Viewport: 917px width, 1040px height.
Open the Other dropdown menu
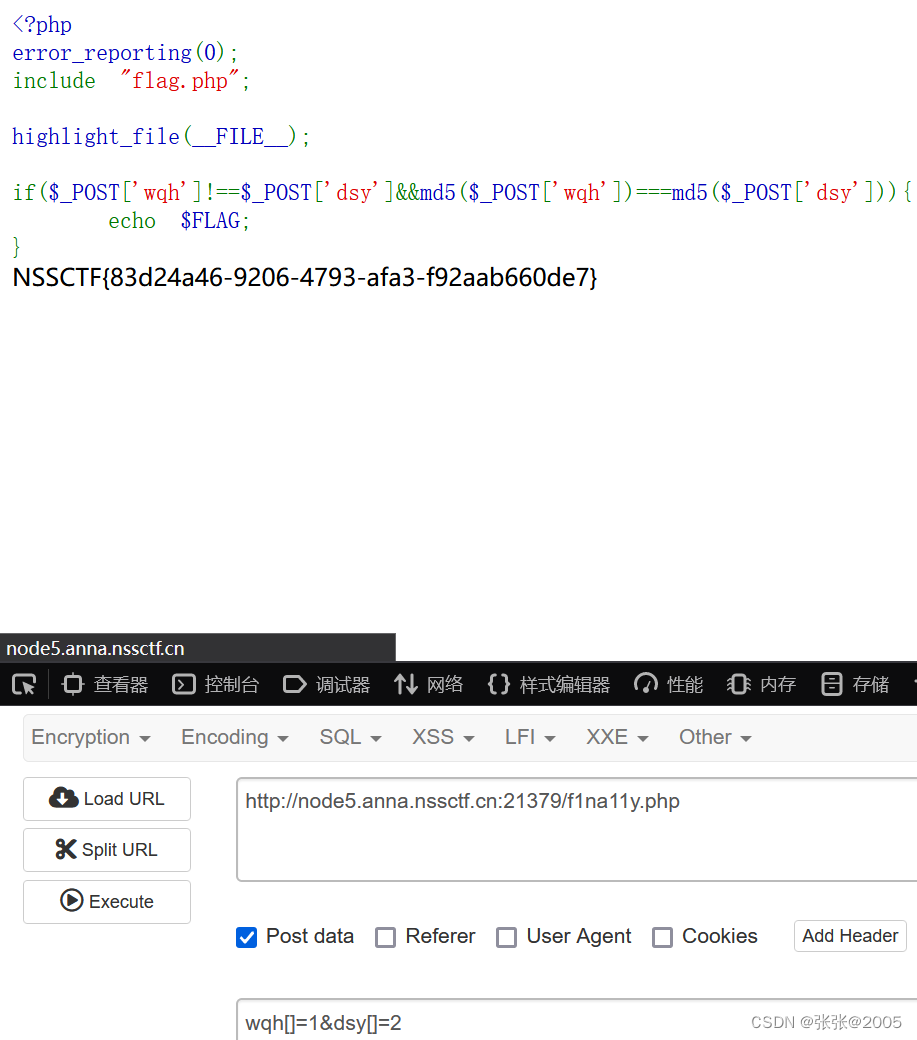tap(715, 737)
